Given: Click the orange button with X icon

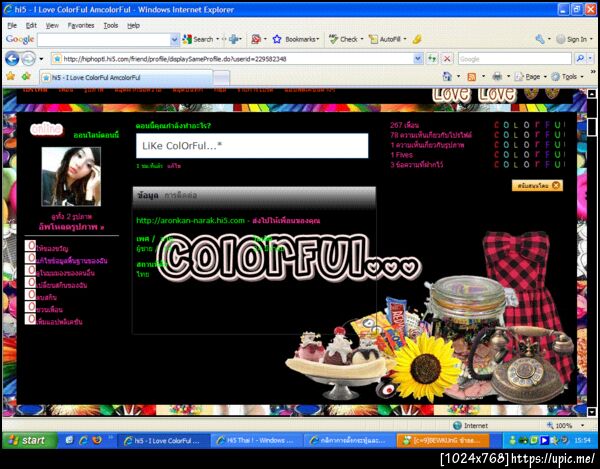Looking at the screenshot, I should pos(537,186).
